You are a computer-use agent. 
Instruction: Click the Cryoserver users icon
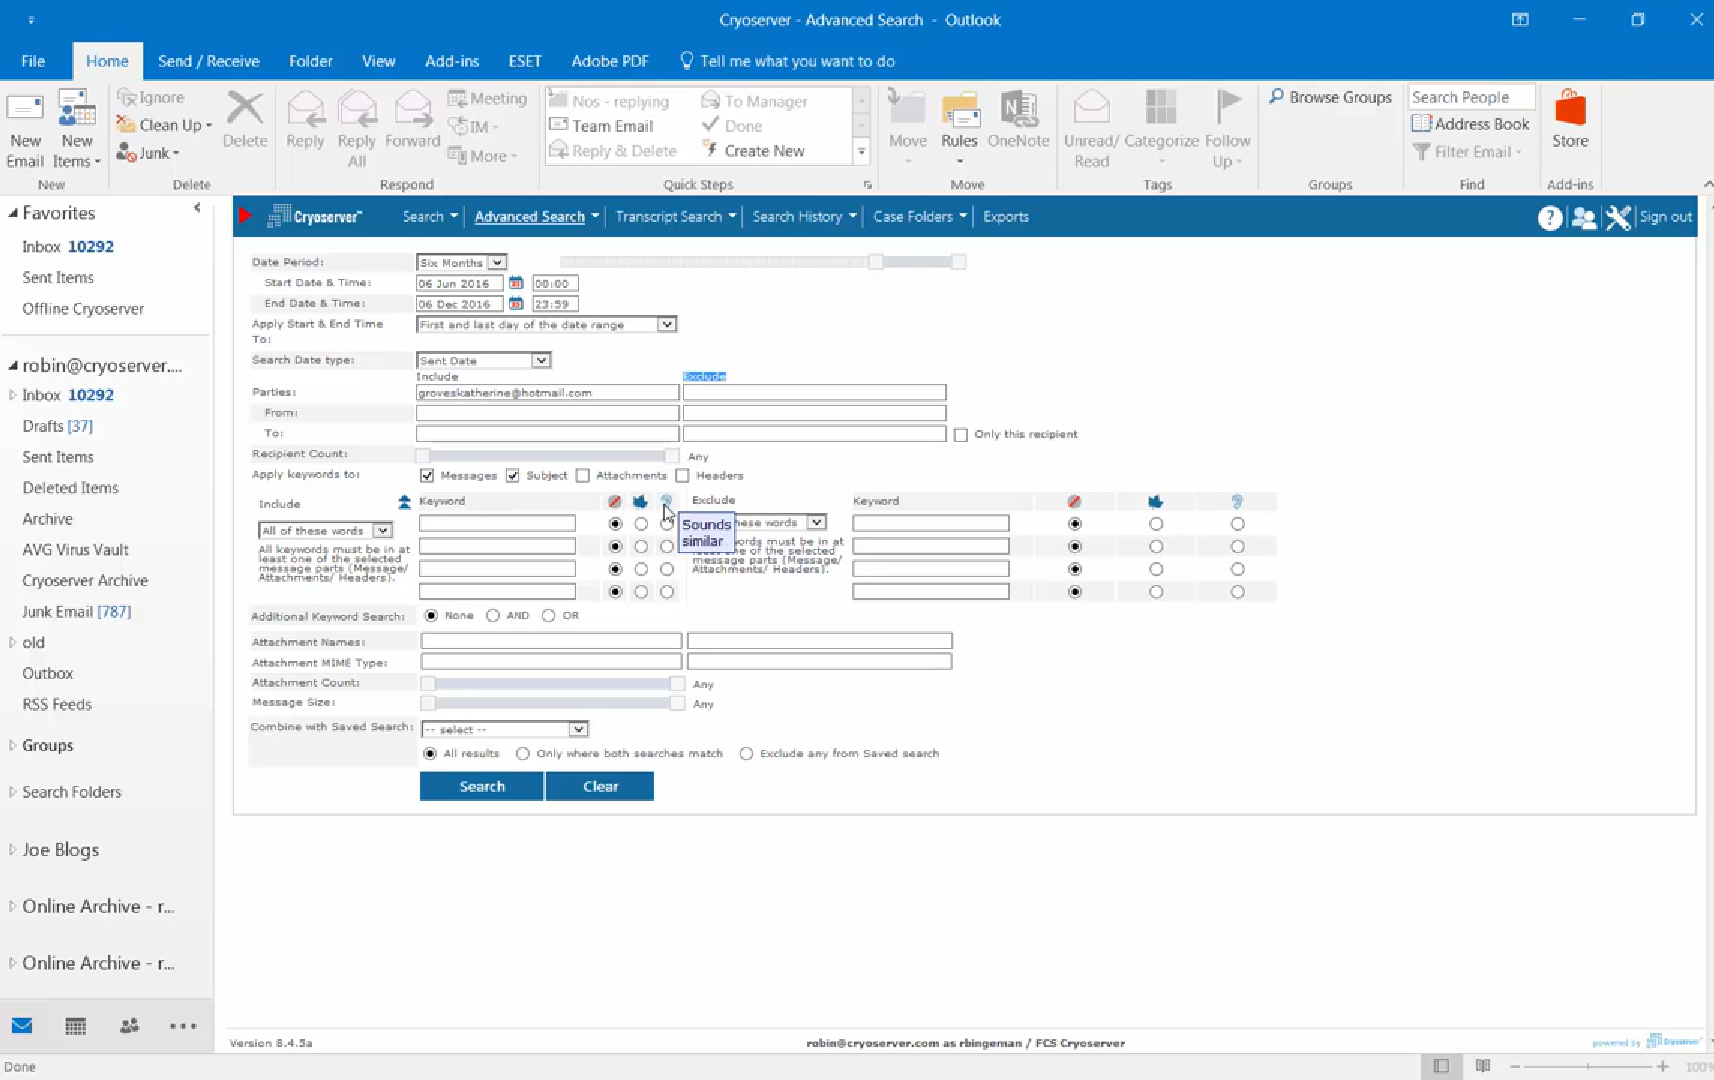pyautogui.click(x=1584, y=217)
